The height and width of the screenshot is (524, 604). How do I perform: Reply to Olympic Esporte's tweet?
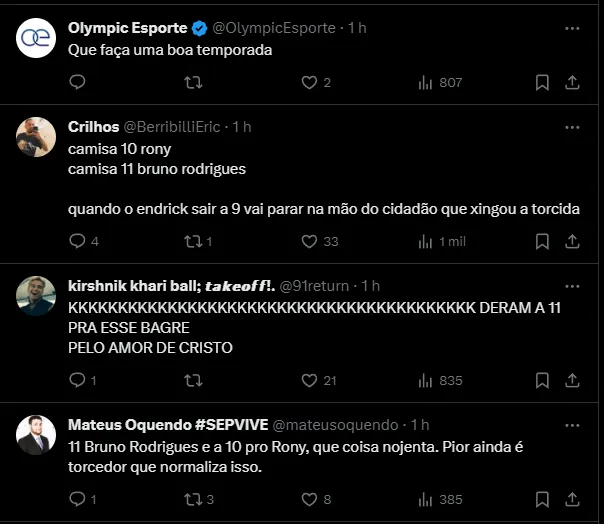tap(77, 82)
